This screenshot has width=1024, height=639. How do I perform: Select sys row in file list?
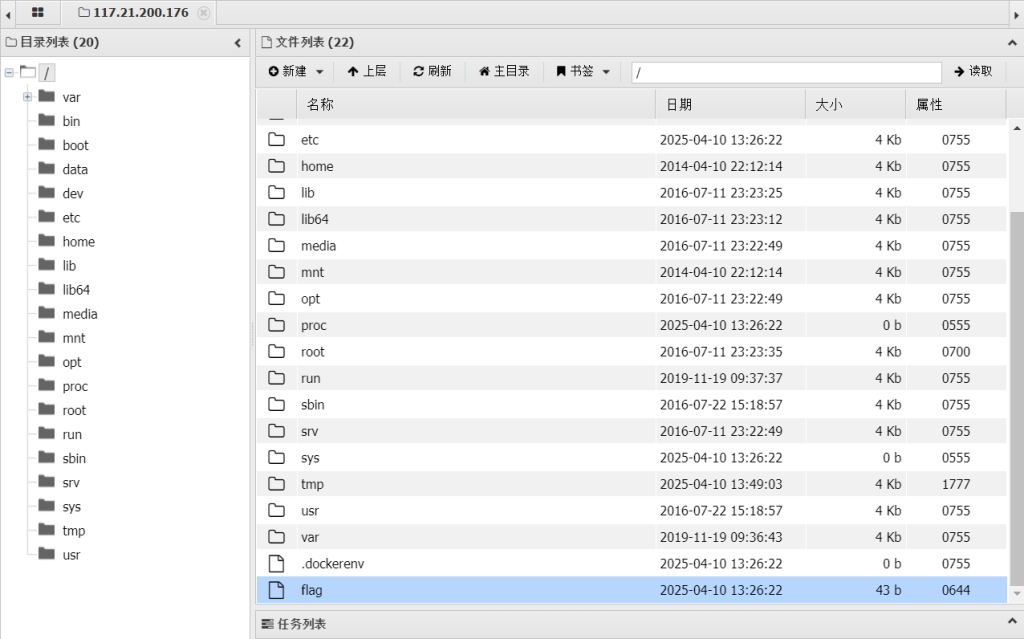tap(632, 457)
